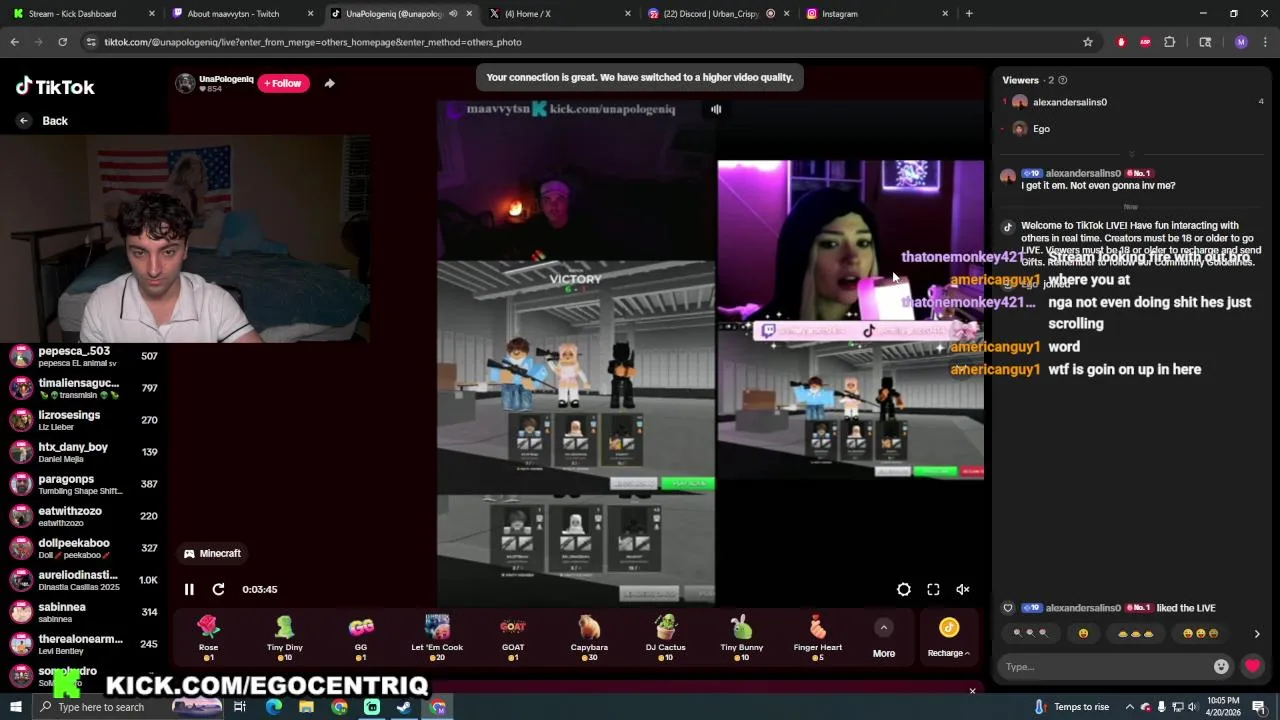Show more quick emoji with arrow
This screenshot has width=1280, height=720.
1257,634
